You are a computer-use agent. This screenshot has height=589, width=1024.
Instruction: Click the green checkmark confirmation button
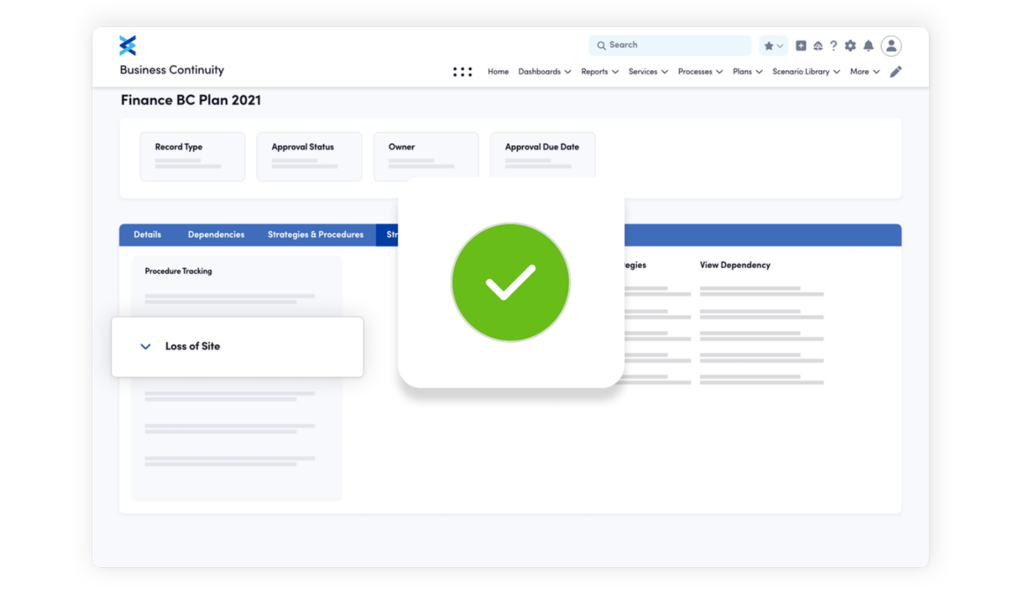[510, 283]
